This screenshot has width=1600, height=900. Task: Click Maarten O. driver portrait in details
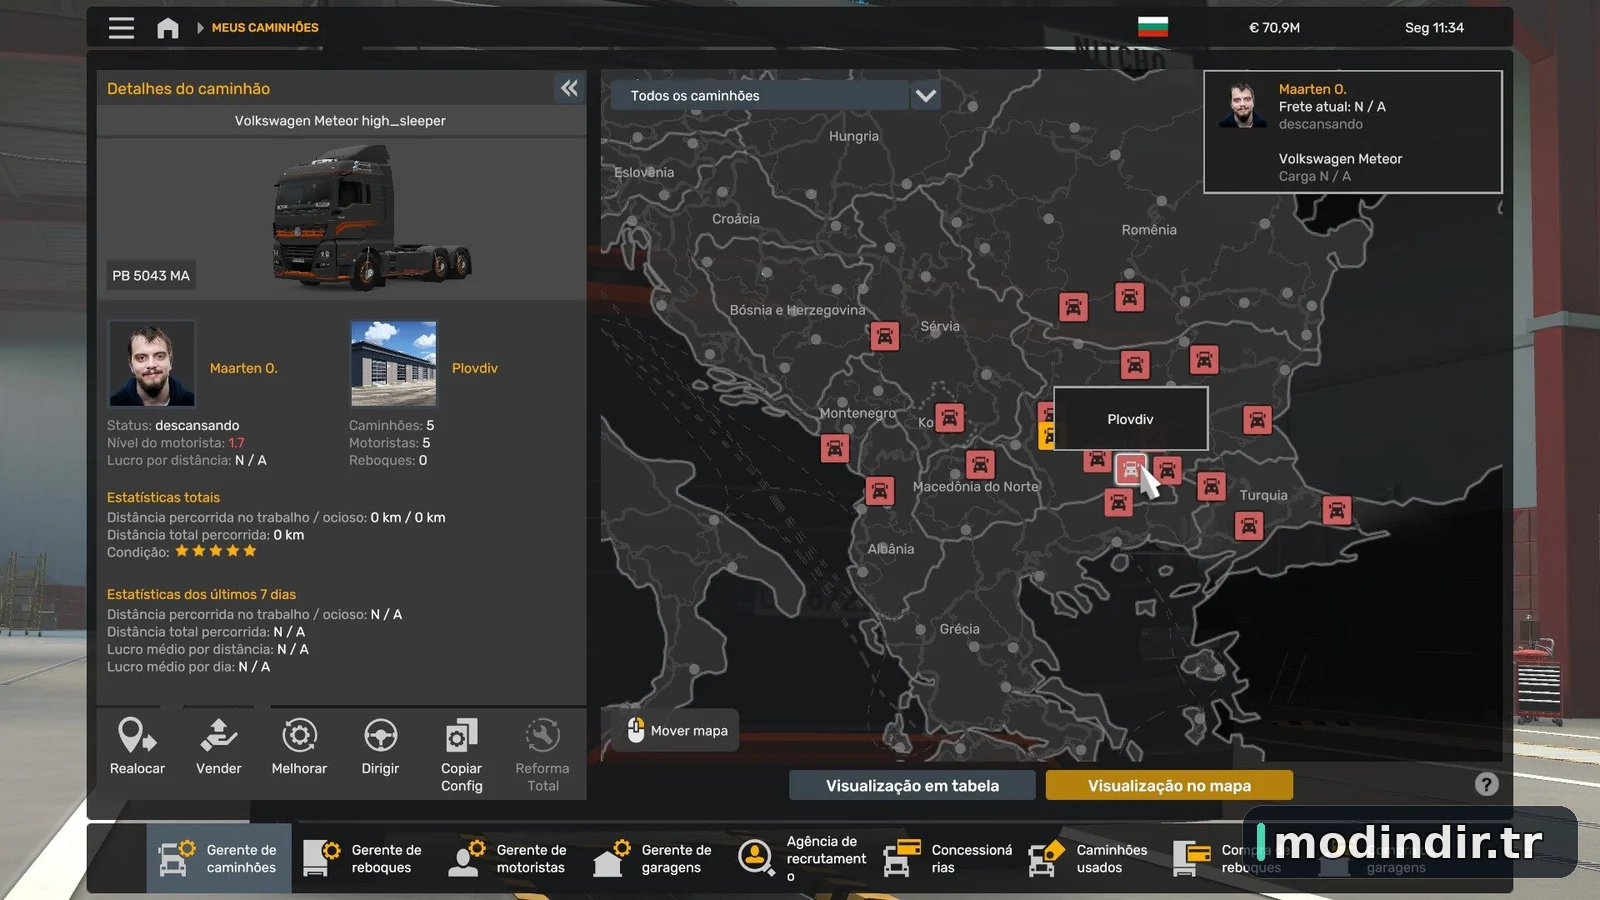point(152,363)
